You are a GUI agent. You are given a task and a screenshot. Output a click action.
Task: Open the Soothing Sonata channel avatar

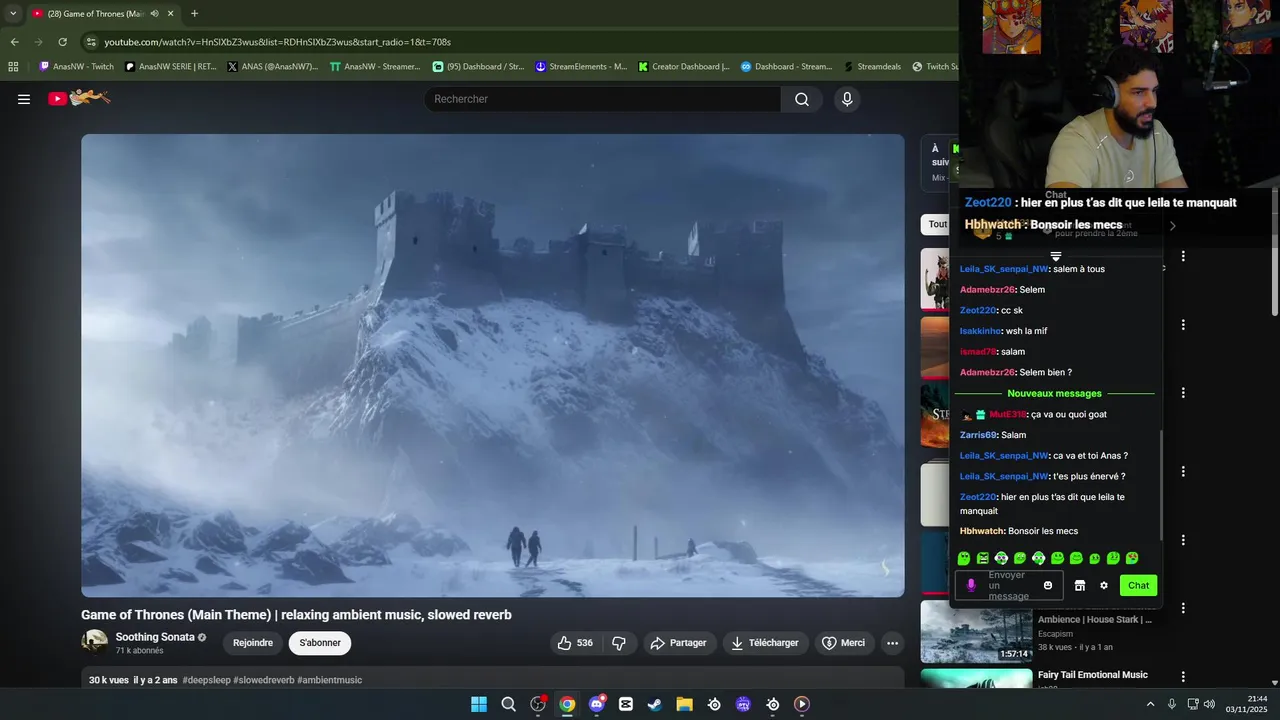click(x=95, y=643)
